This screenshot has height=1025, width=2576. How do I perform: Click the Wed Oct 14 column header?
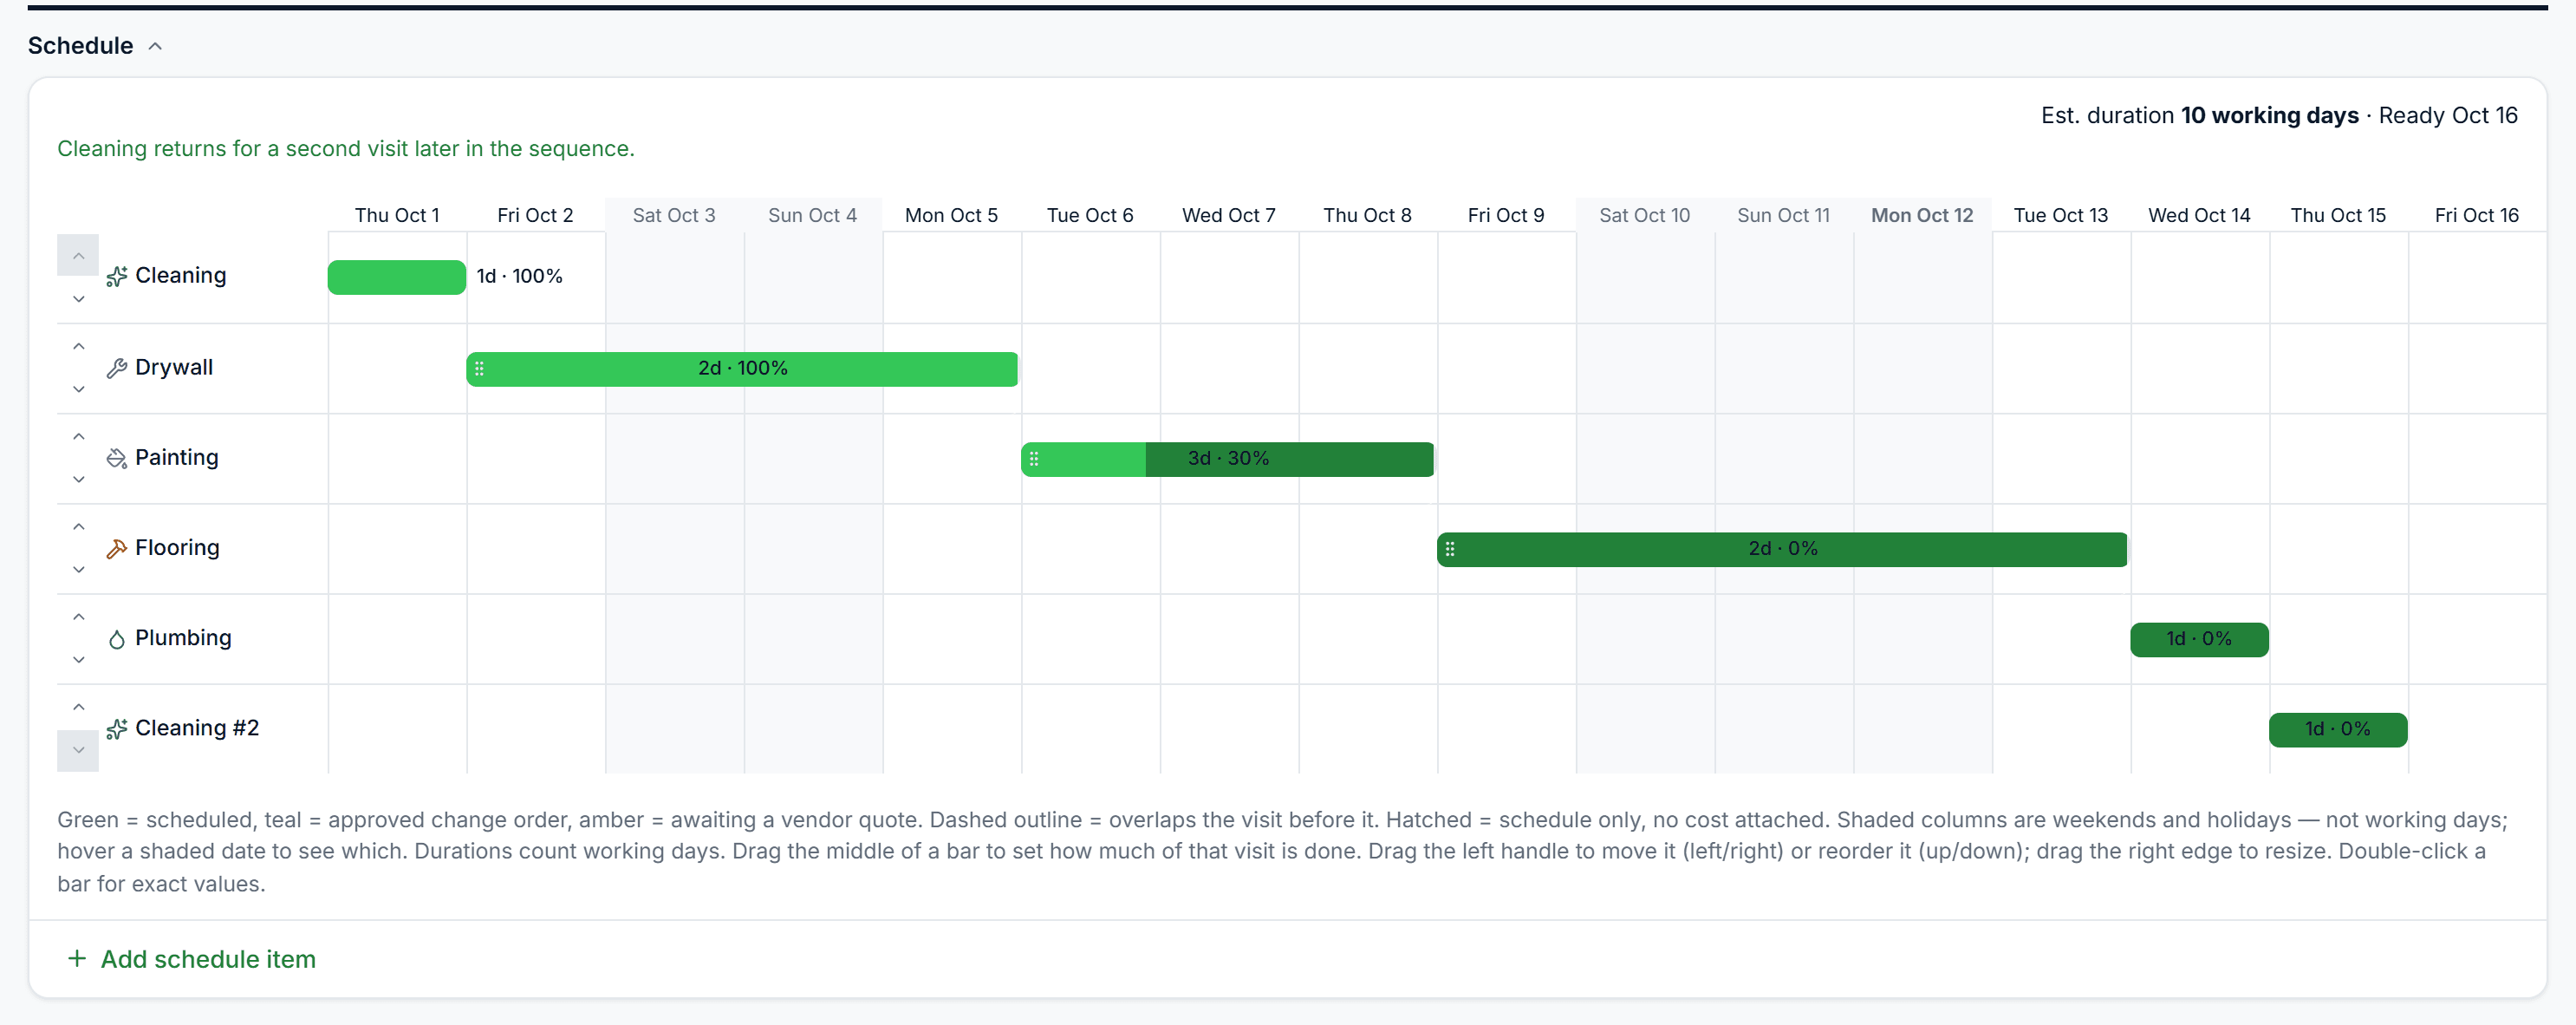[x=2199, y=215]
